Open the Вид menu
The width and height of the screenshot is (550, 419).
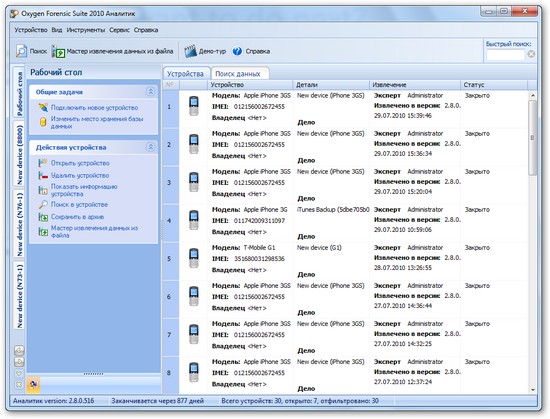coord(57,30)
